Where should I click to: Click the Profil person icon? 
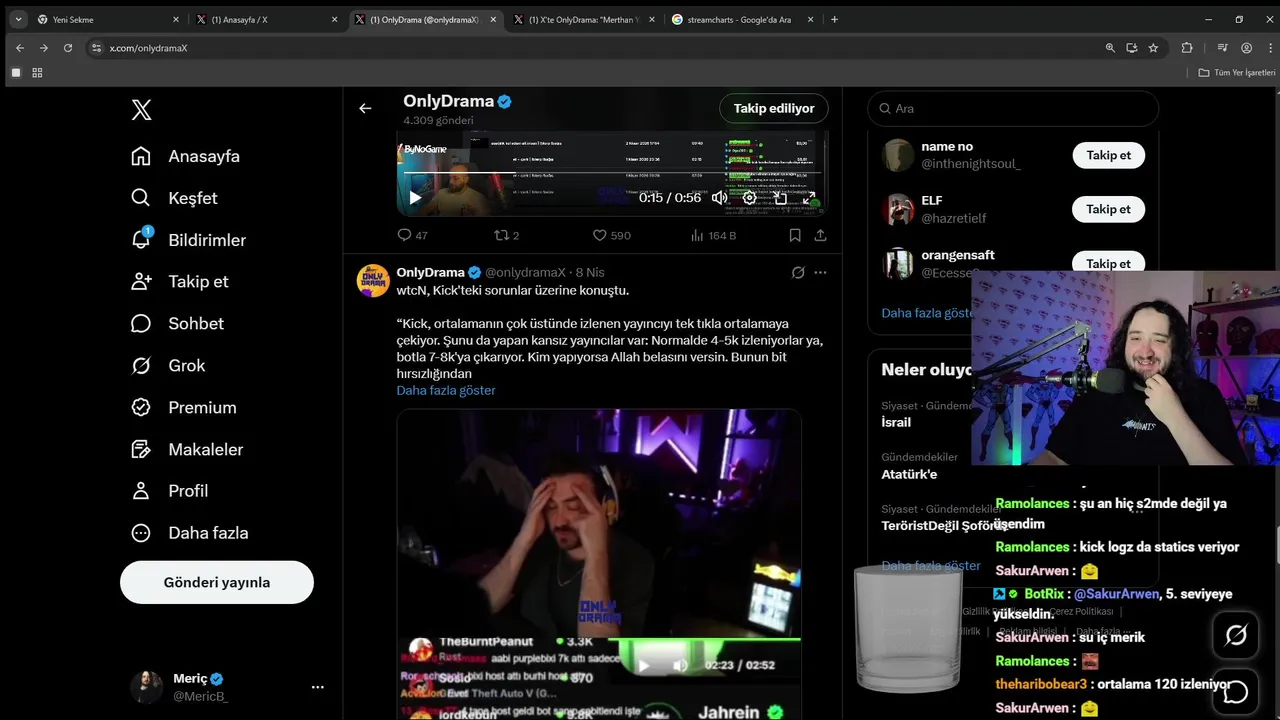pos(141,490)
